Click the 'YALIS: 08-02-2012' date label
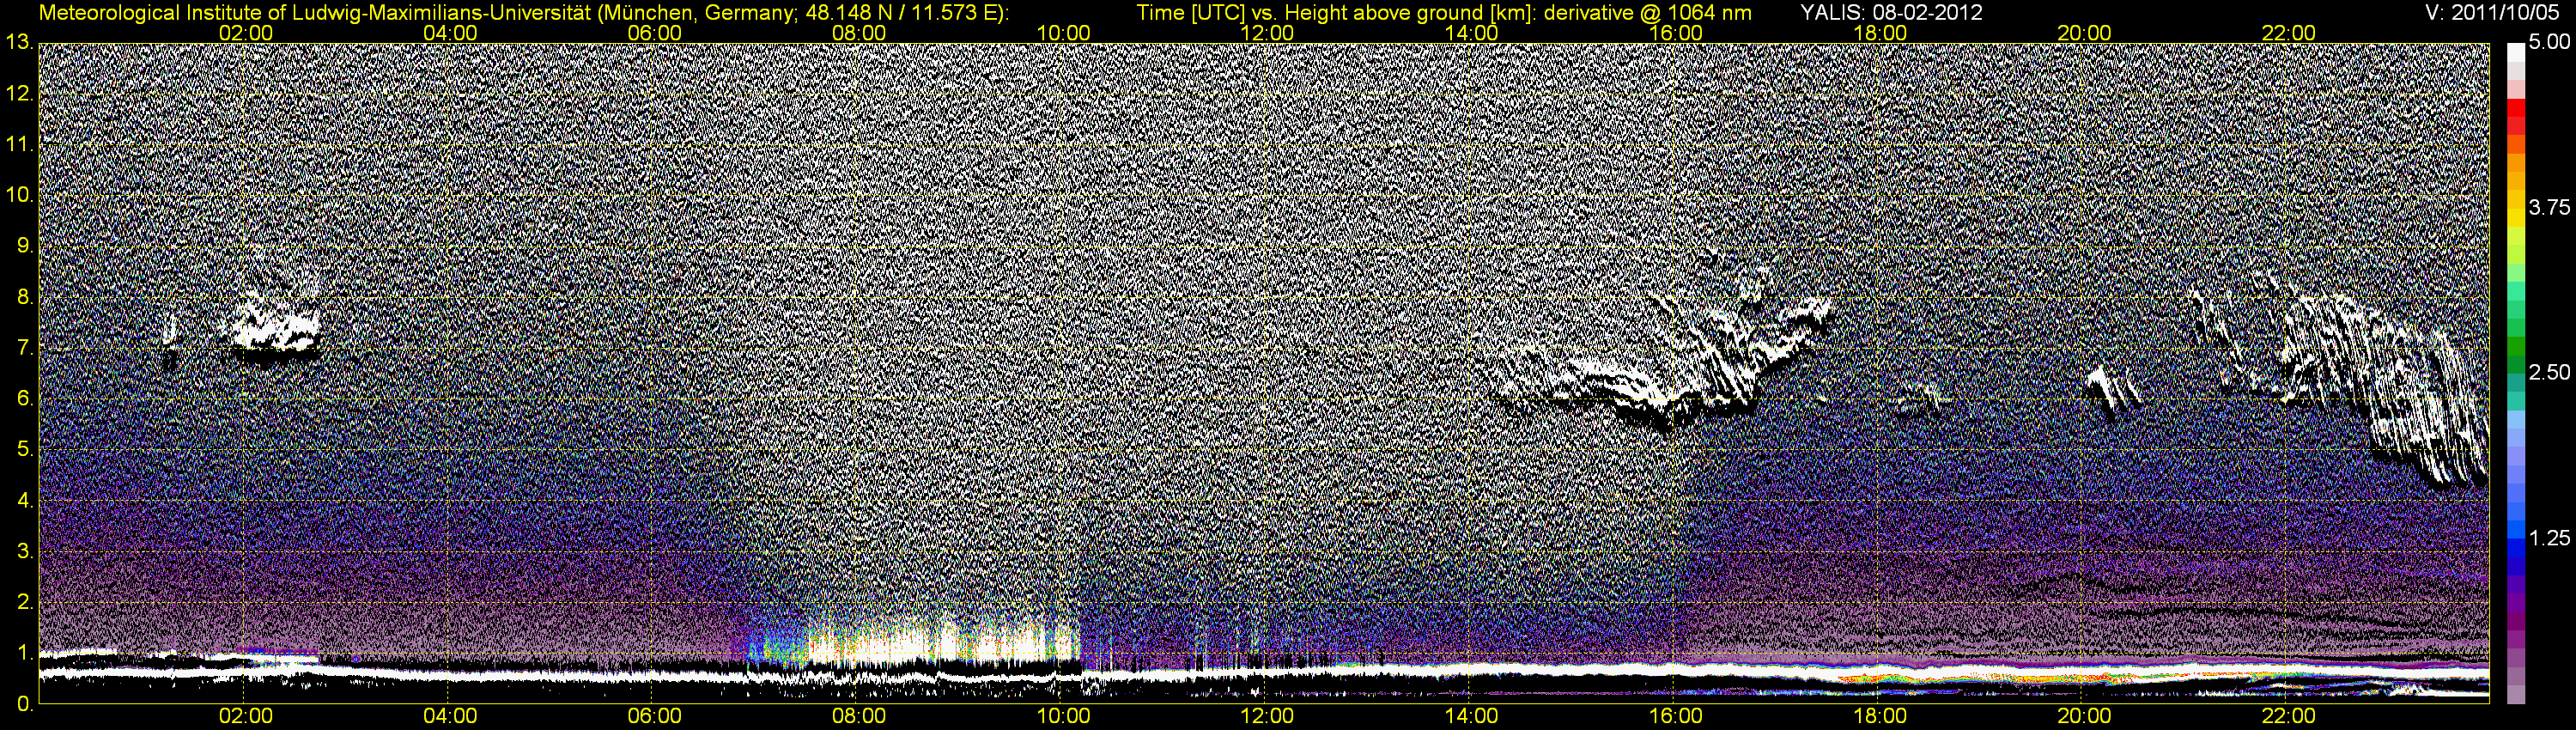Image resolution: width=2576 pixels, height=730 pixels. (x=1891, y=13)
